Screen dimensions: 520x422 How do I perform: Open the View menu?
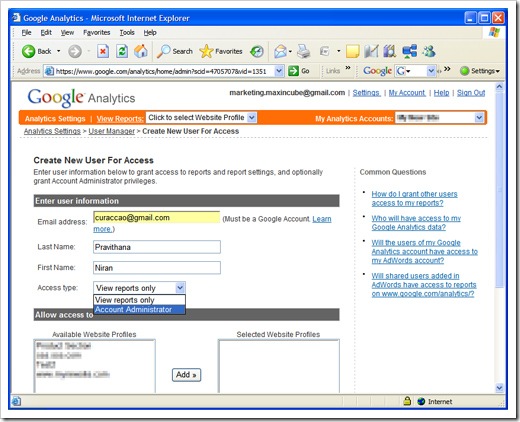click(67, 32)
